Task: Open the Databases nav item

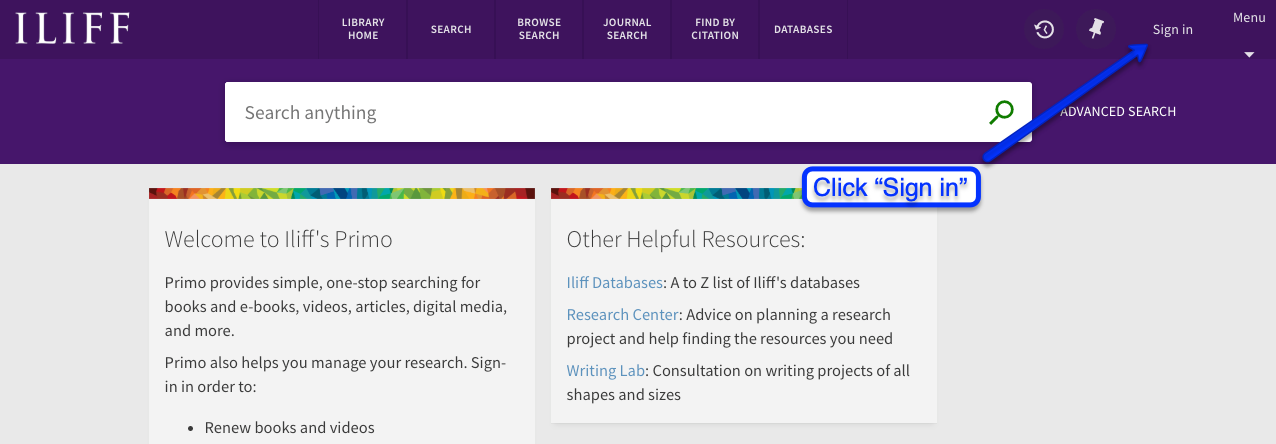Action: tap(803, 29)
